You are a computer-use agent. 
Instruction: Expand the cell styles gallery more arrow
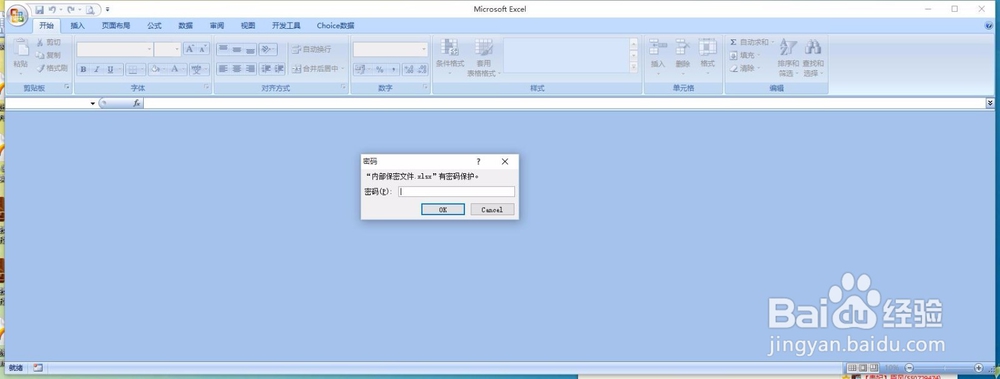click(633, 67)
